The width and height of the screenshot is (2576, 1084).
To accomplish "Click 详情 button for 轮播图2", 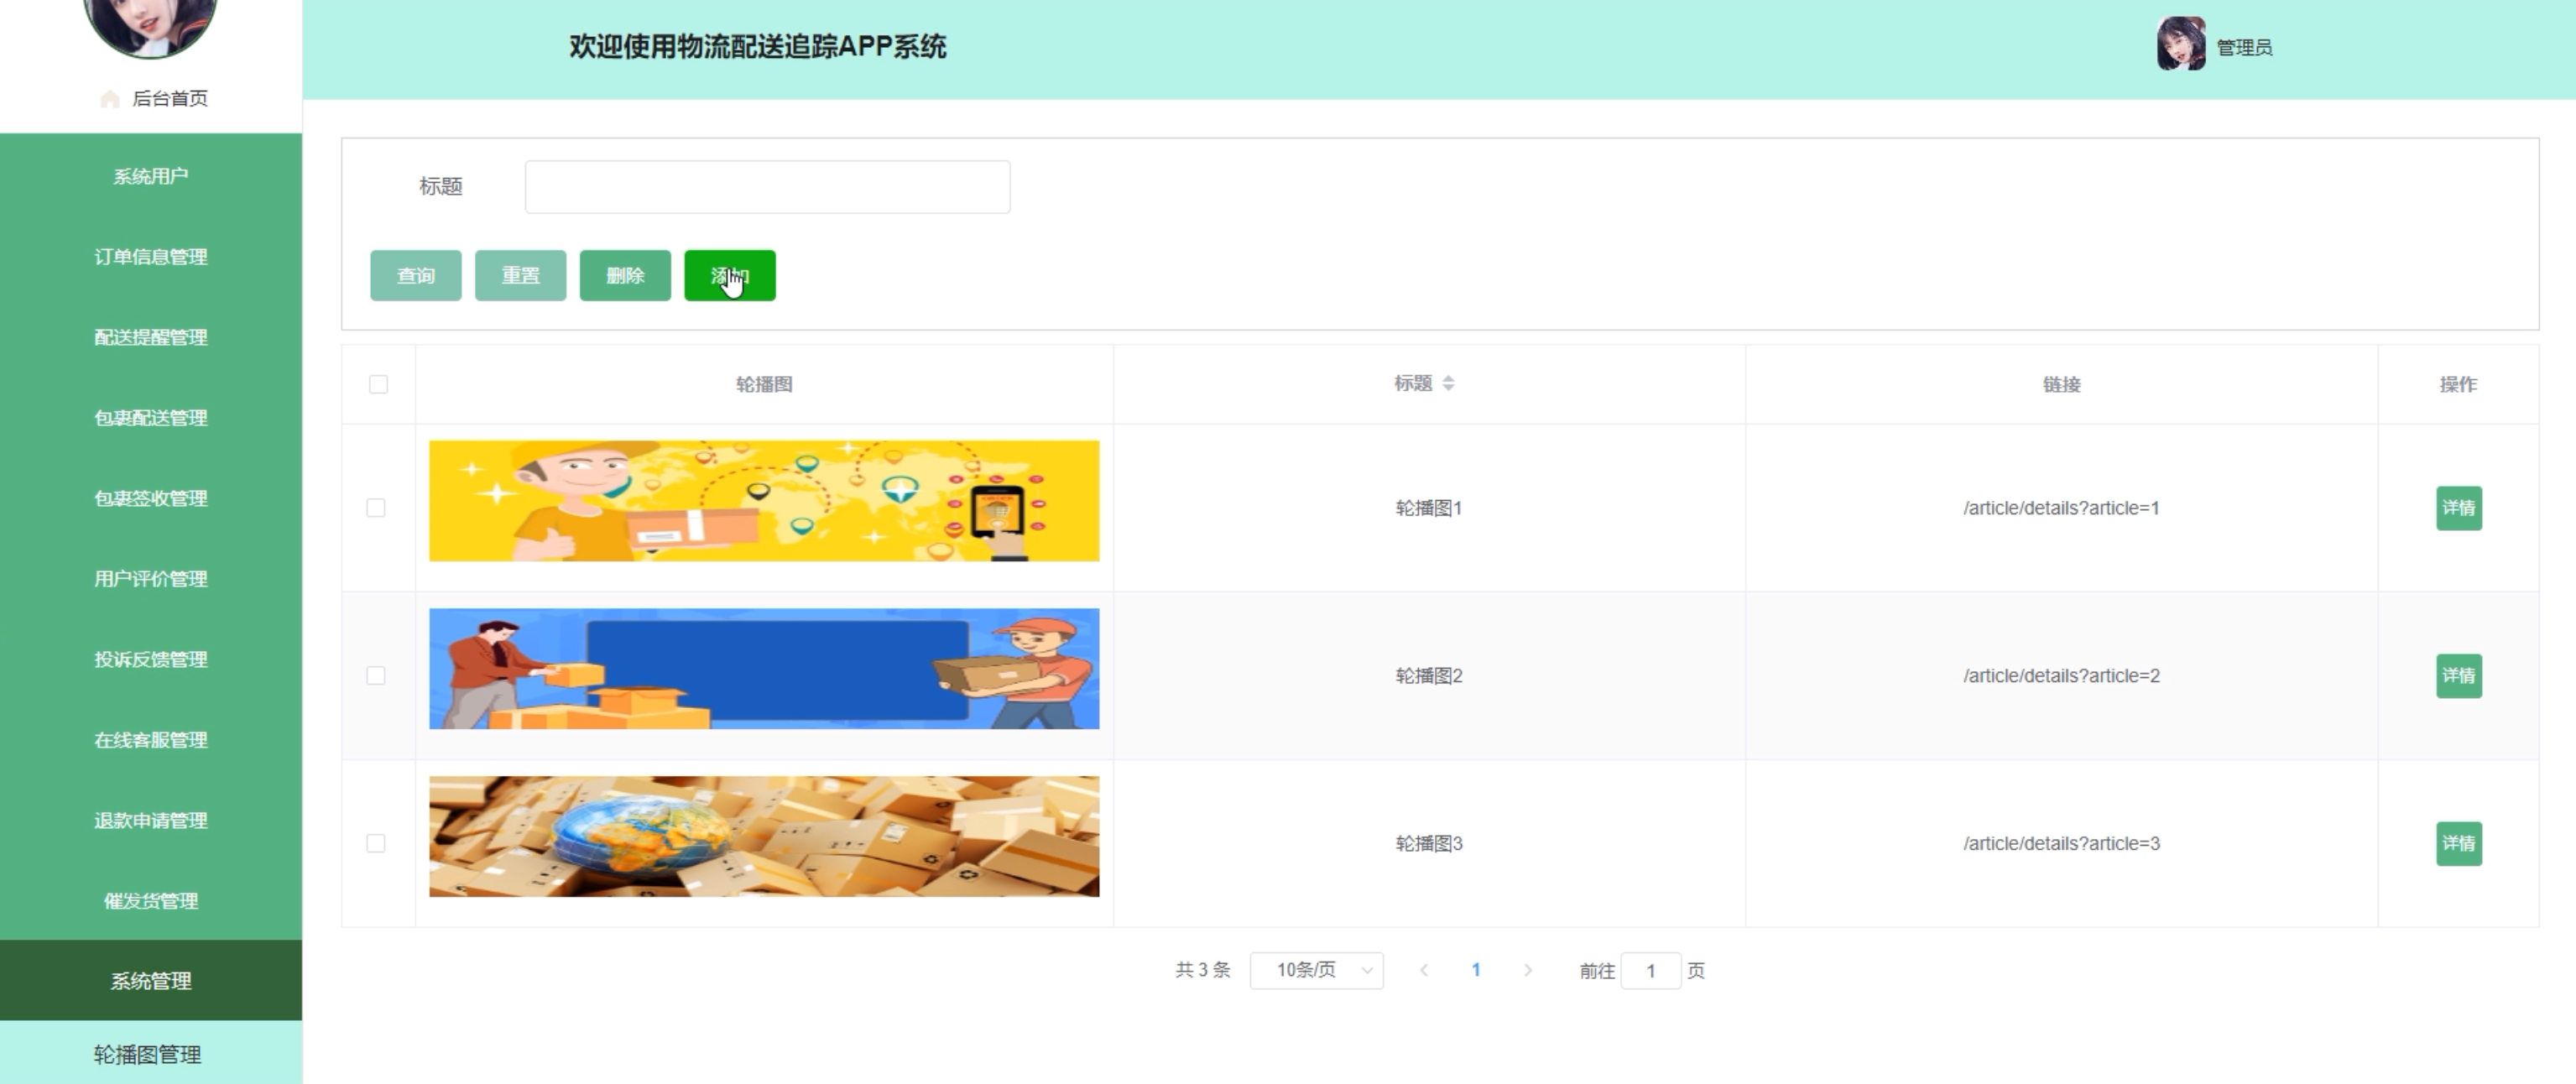I will [2458, 676].
